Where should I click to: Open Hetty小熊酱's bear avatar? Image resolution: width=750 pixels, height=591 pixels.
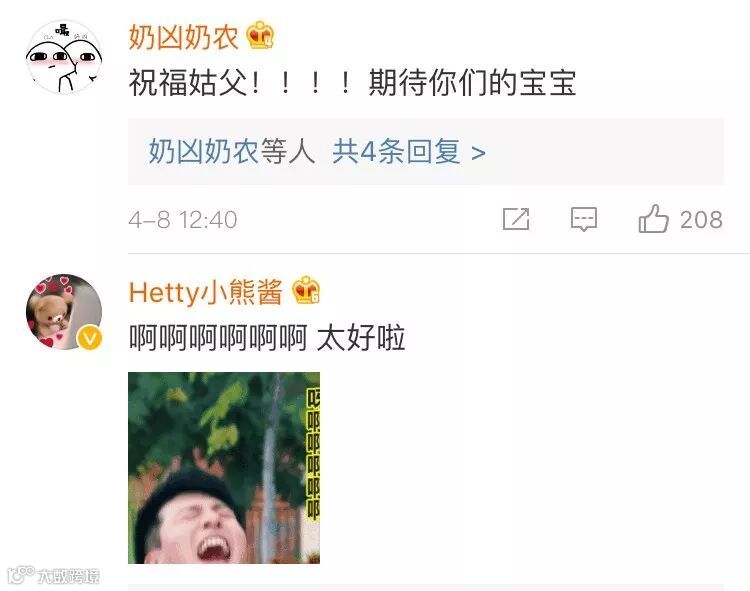[x=64, y=312]
